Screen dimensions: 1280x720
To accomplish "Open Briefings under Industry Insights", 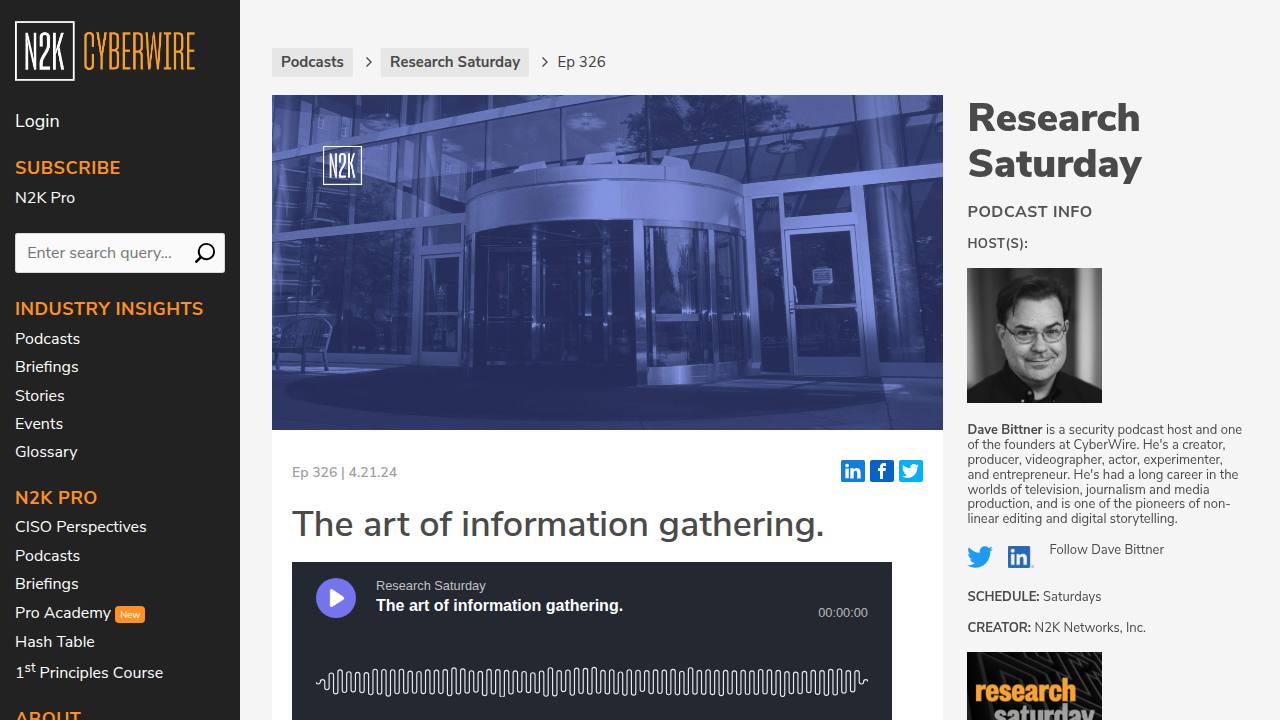I will [46, 367].
